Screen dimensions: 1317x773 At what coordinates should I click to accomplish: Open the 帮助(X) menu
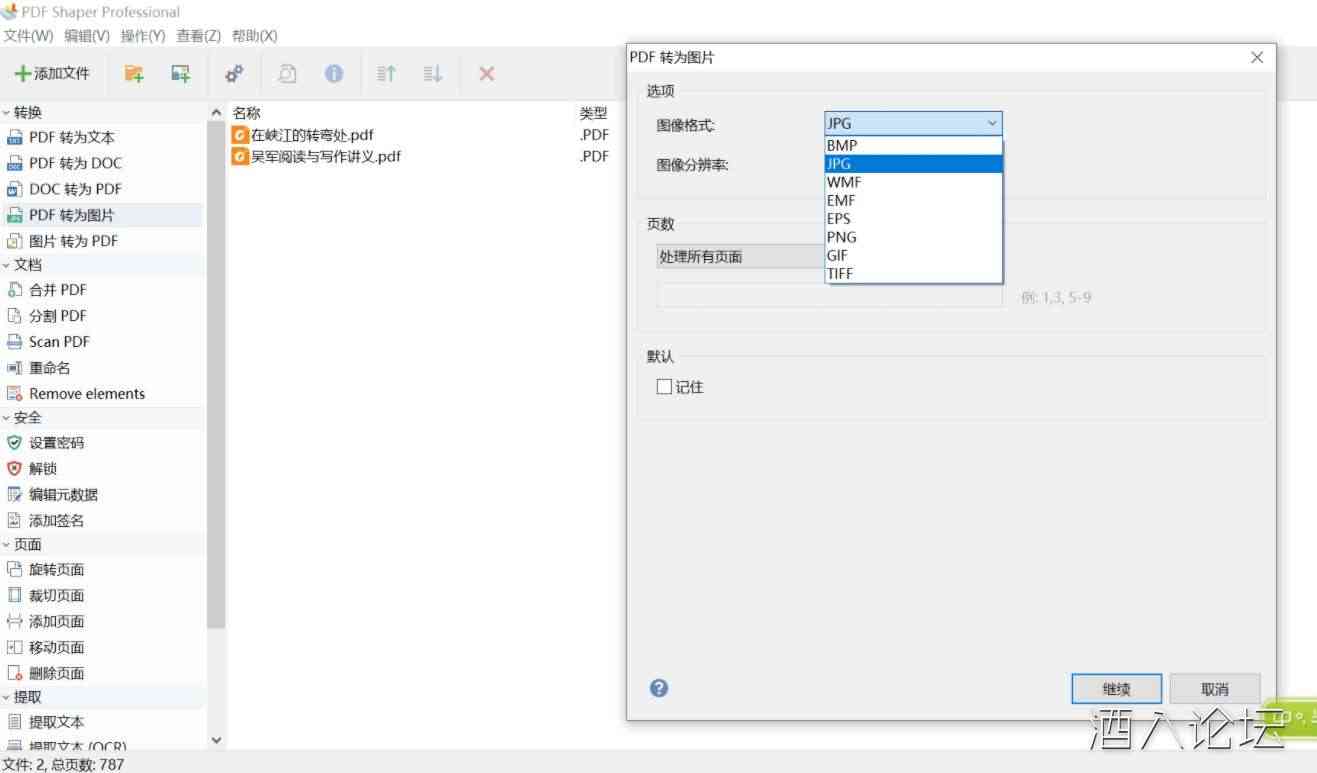tap(254, 36)
